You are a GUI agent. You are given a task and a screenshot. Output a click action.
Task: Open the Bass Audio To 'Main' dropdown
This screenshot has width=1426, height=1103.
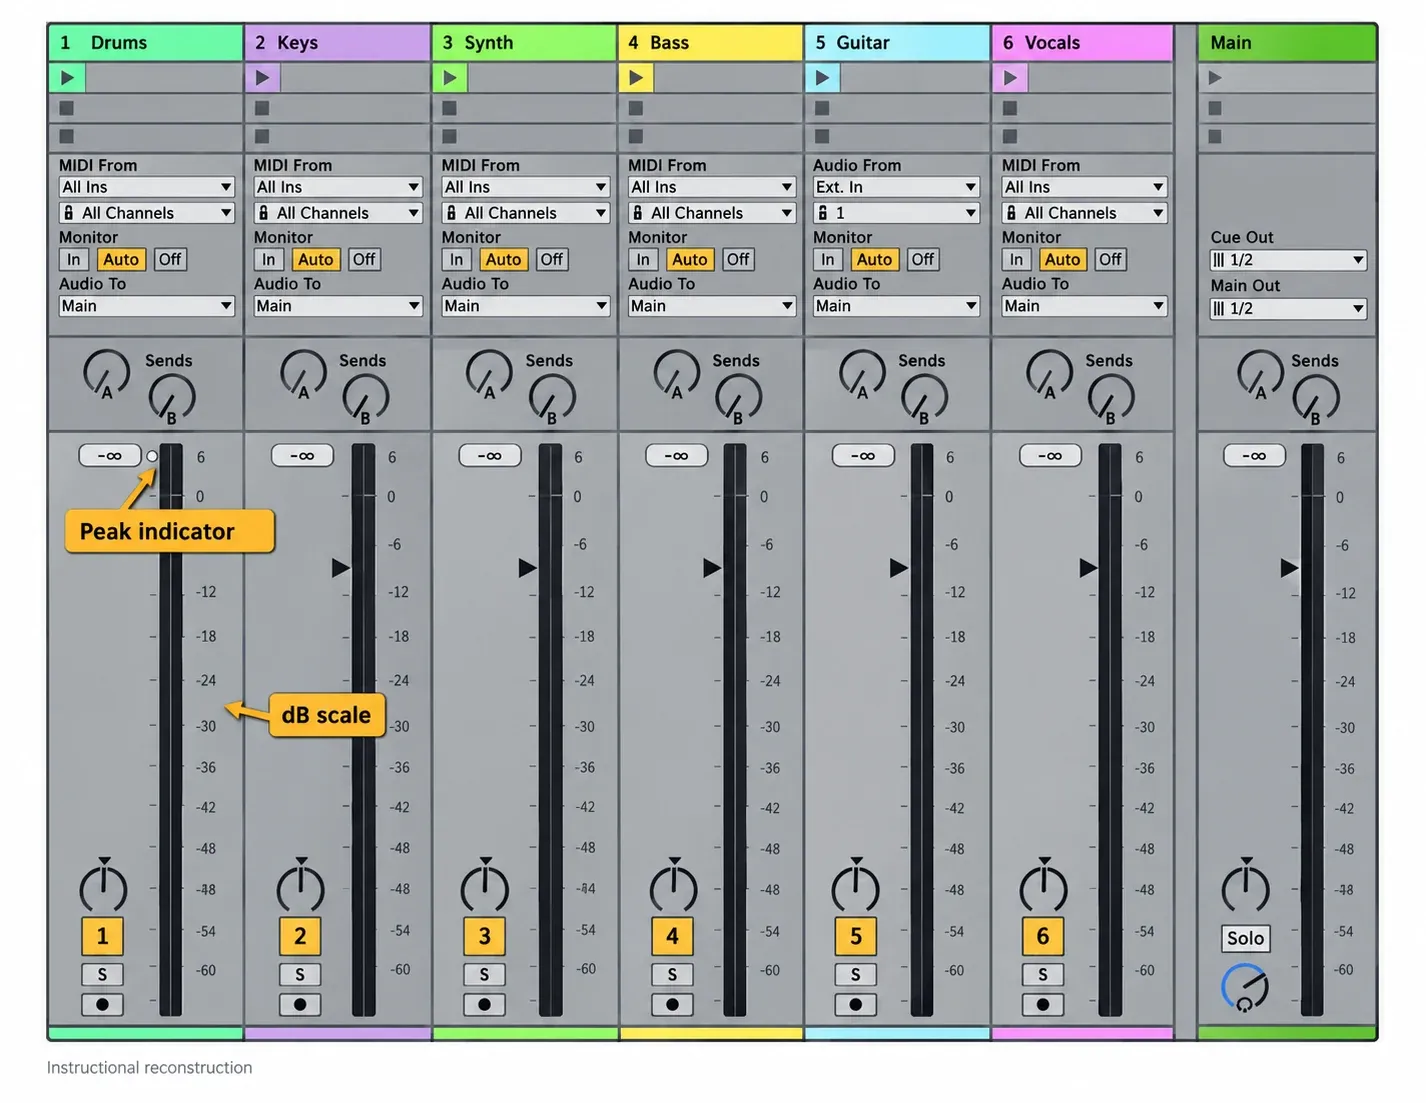pos(711,306)
